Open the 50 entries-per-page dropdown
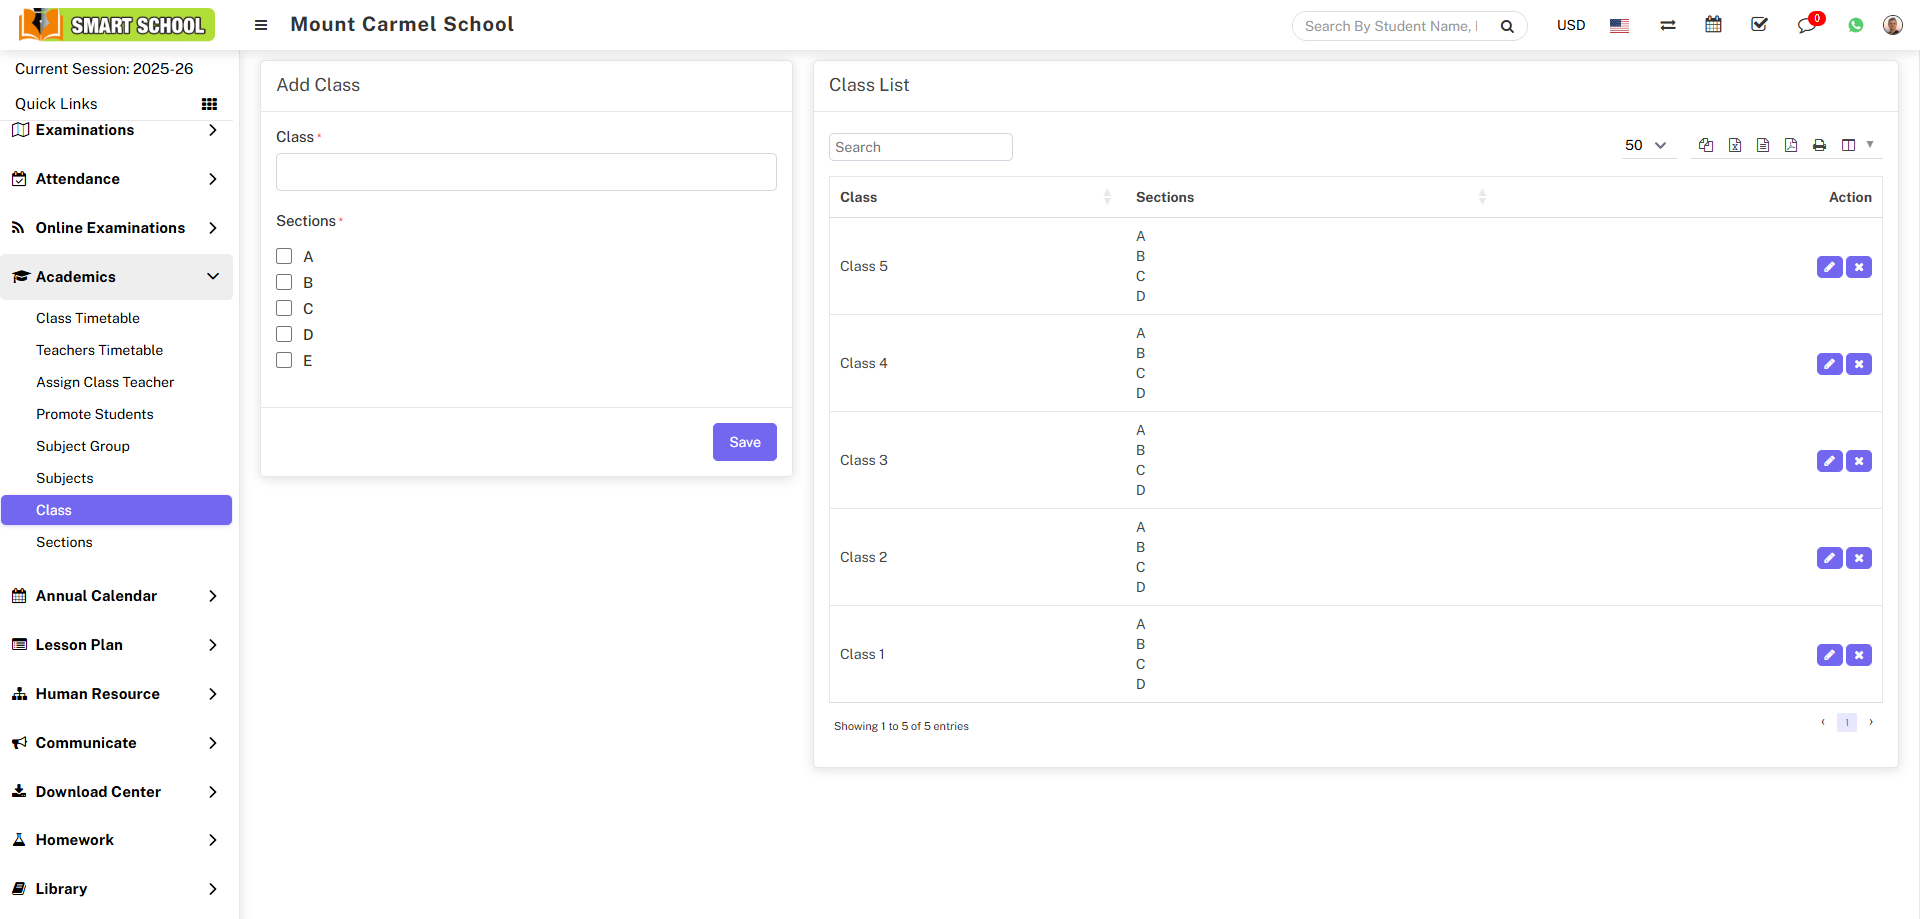This screenshot has width=1920, height=919. (1645, 146)
